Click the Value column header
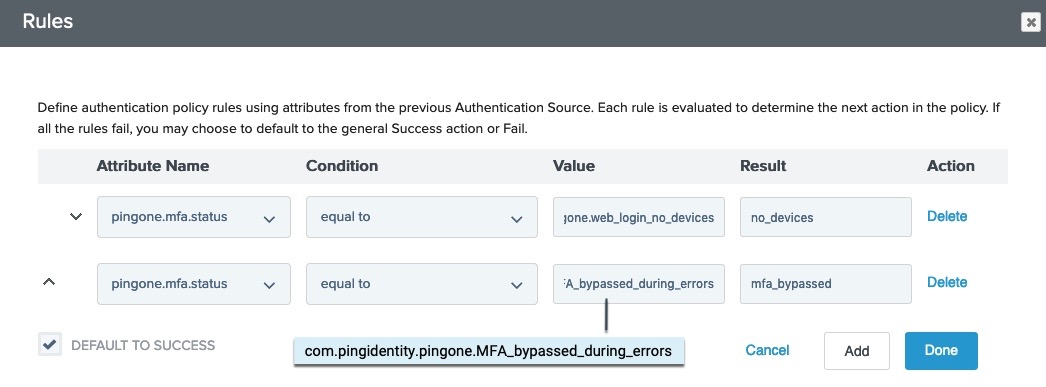Image resolution: width=1046 pixels, height=387 pixels. [574, 165]
